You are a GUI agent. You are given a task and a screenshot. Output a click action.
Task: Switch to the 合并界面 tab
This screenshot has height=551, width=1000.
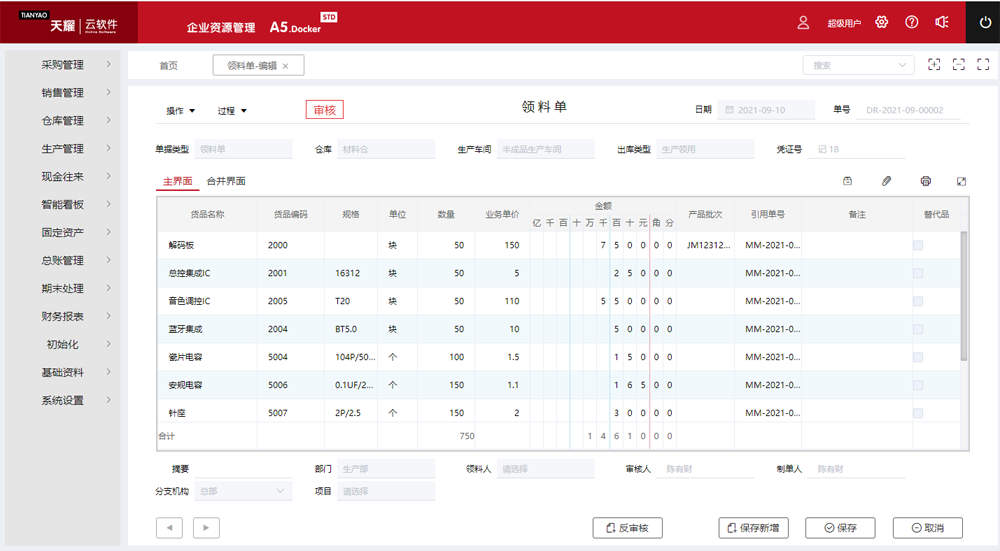click(x=226, y=181)
